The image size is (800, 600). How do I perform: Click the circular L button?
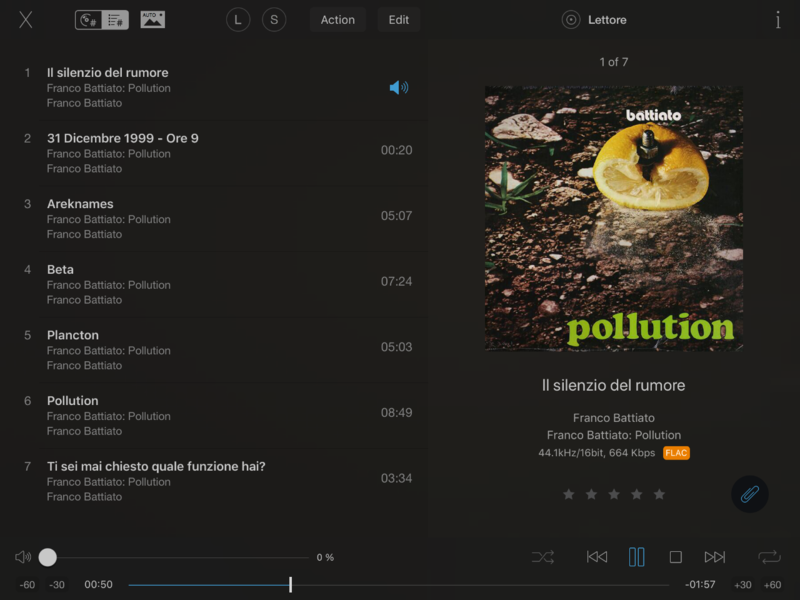tap(238, 20)
